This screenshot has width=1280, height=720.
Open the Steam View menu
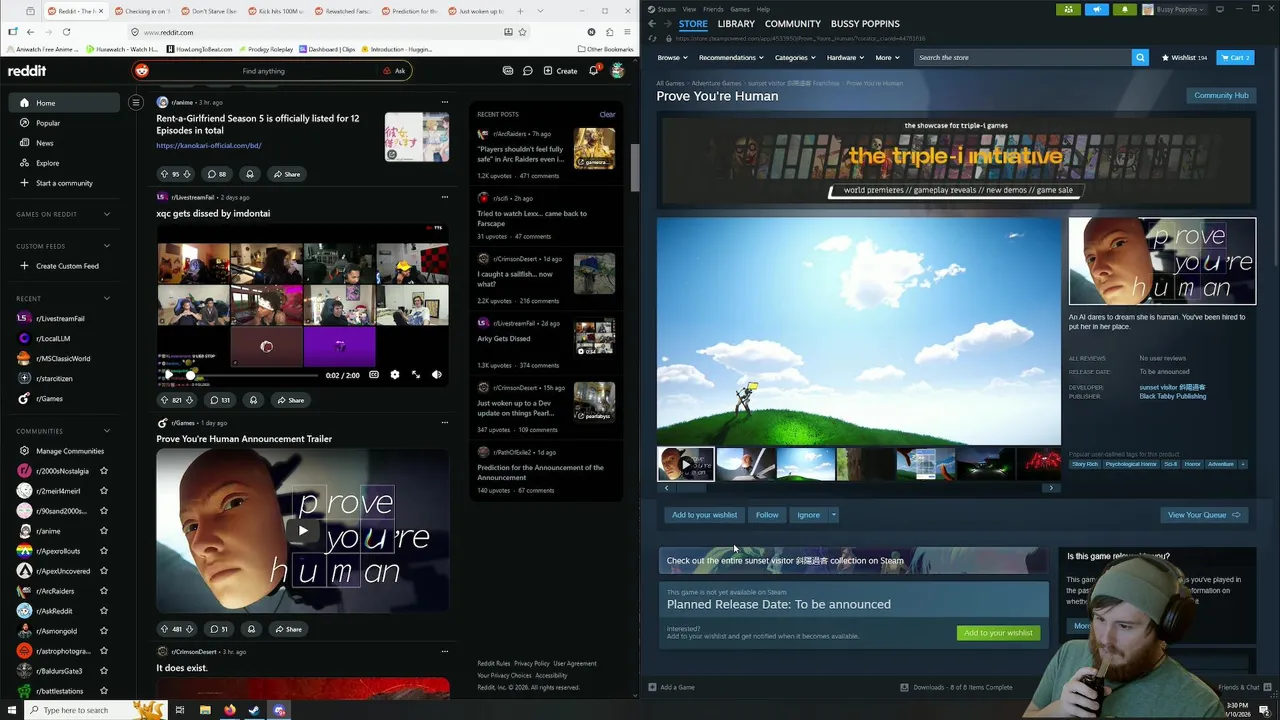coord(689,9)
